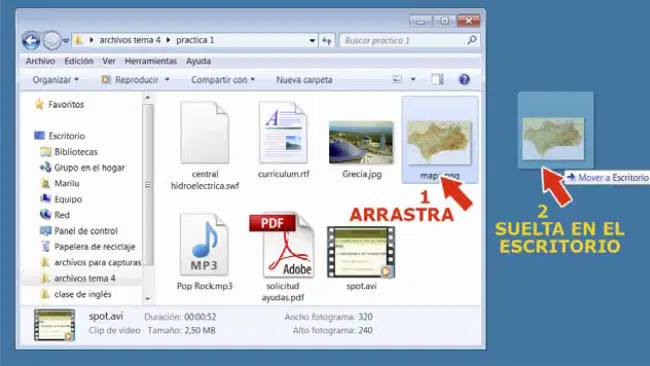Select Favoritos in the navigation pane
650x366 pixels.
point(59,104)
